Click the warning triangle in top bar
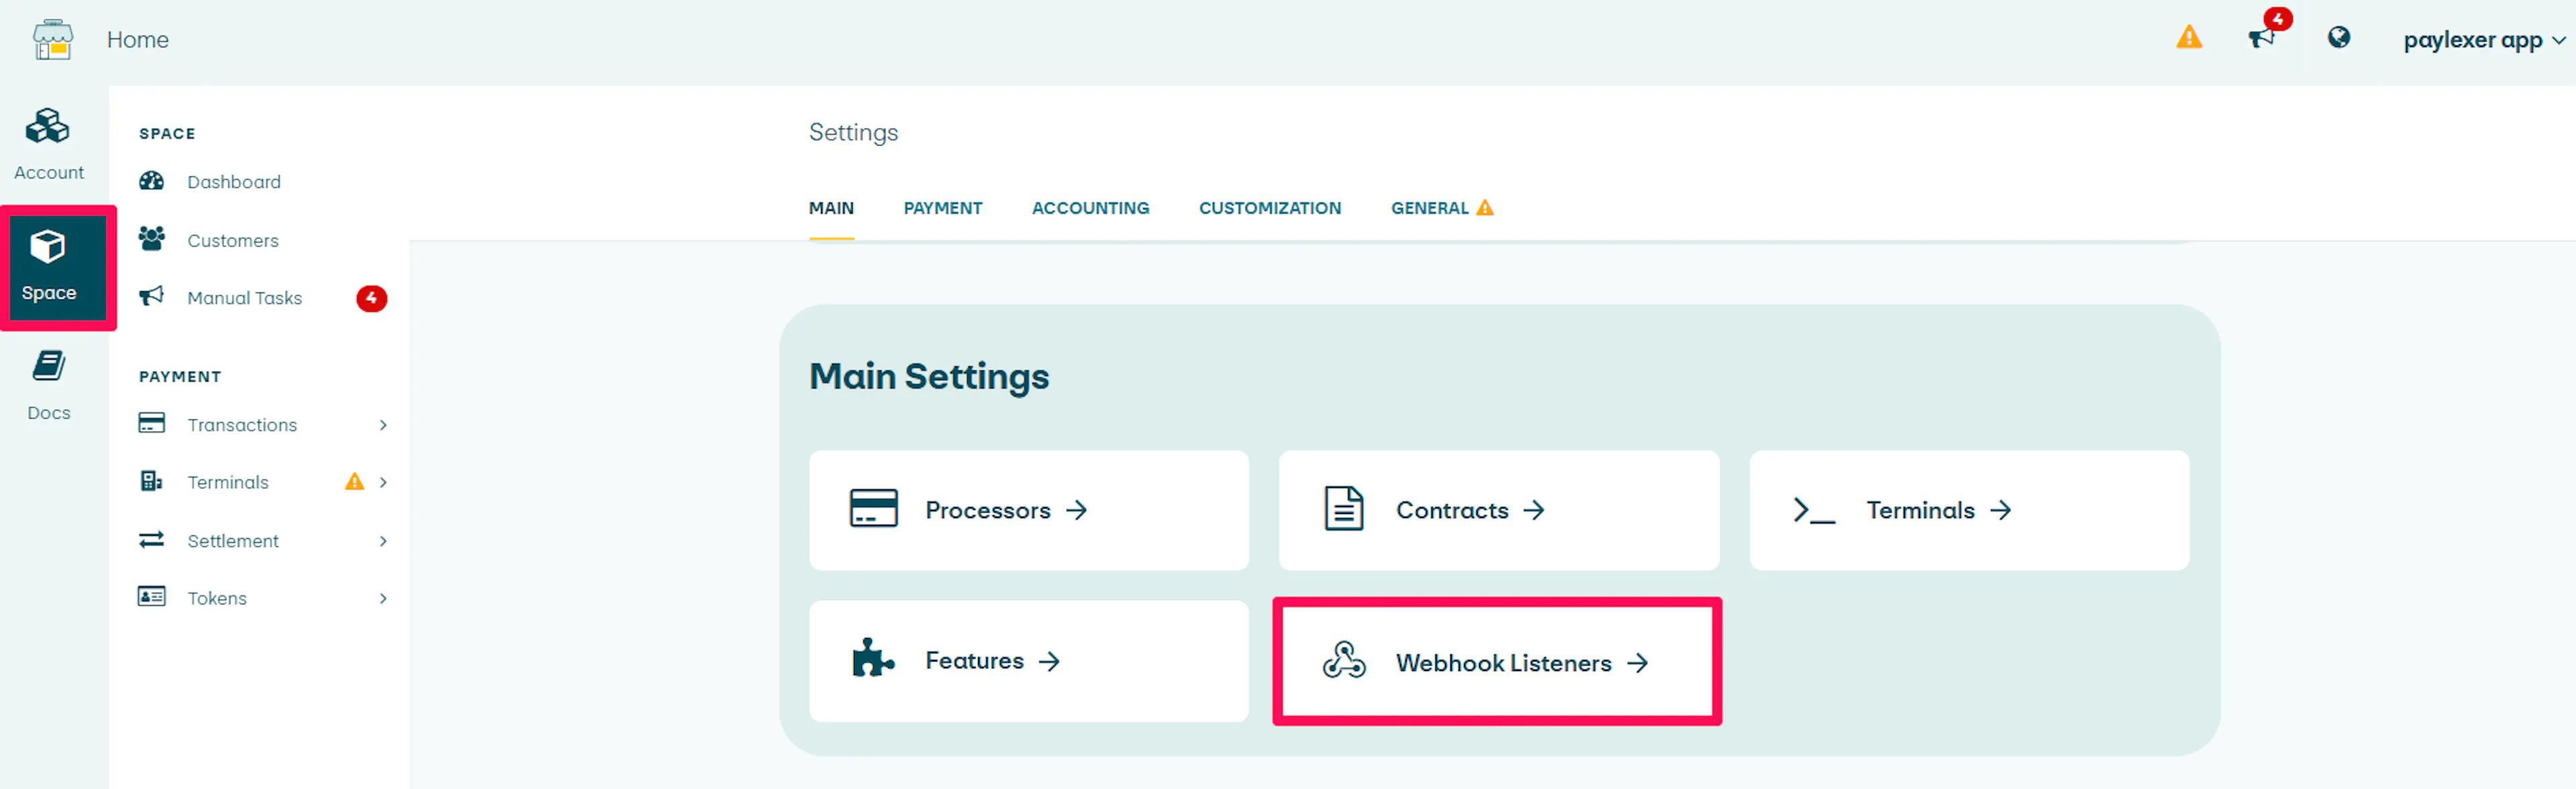The height and width of the screenshot is (789, 2576). 2189,38
